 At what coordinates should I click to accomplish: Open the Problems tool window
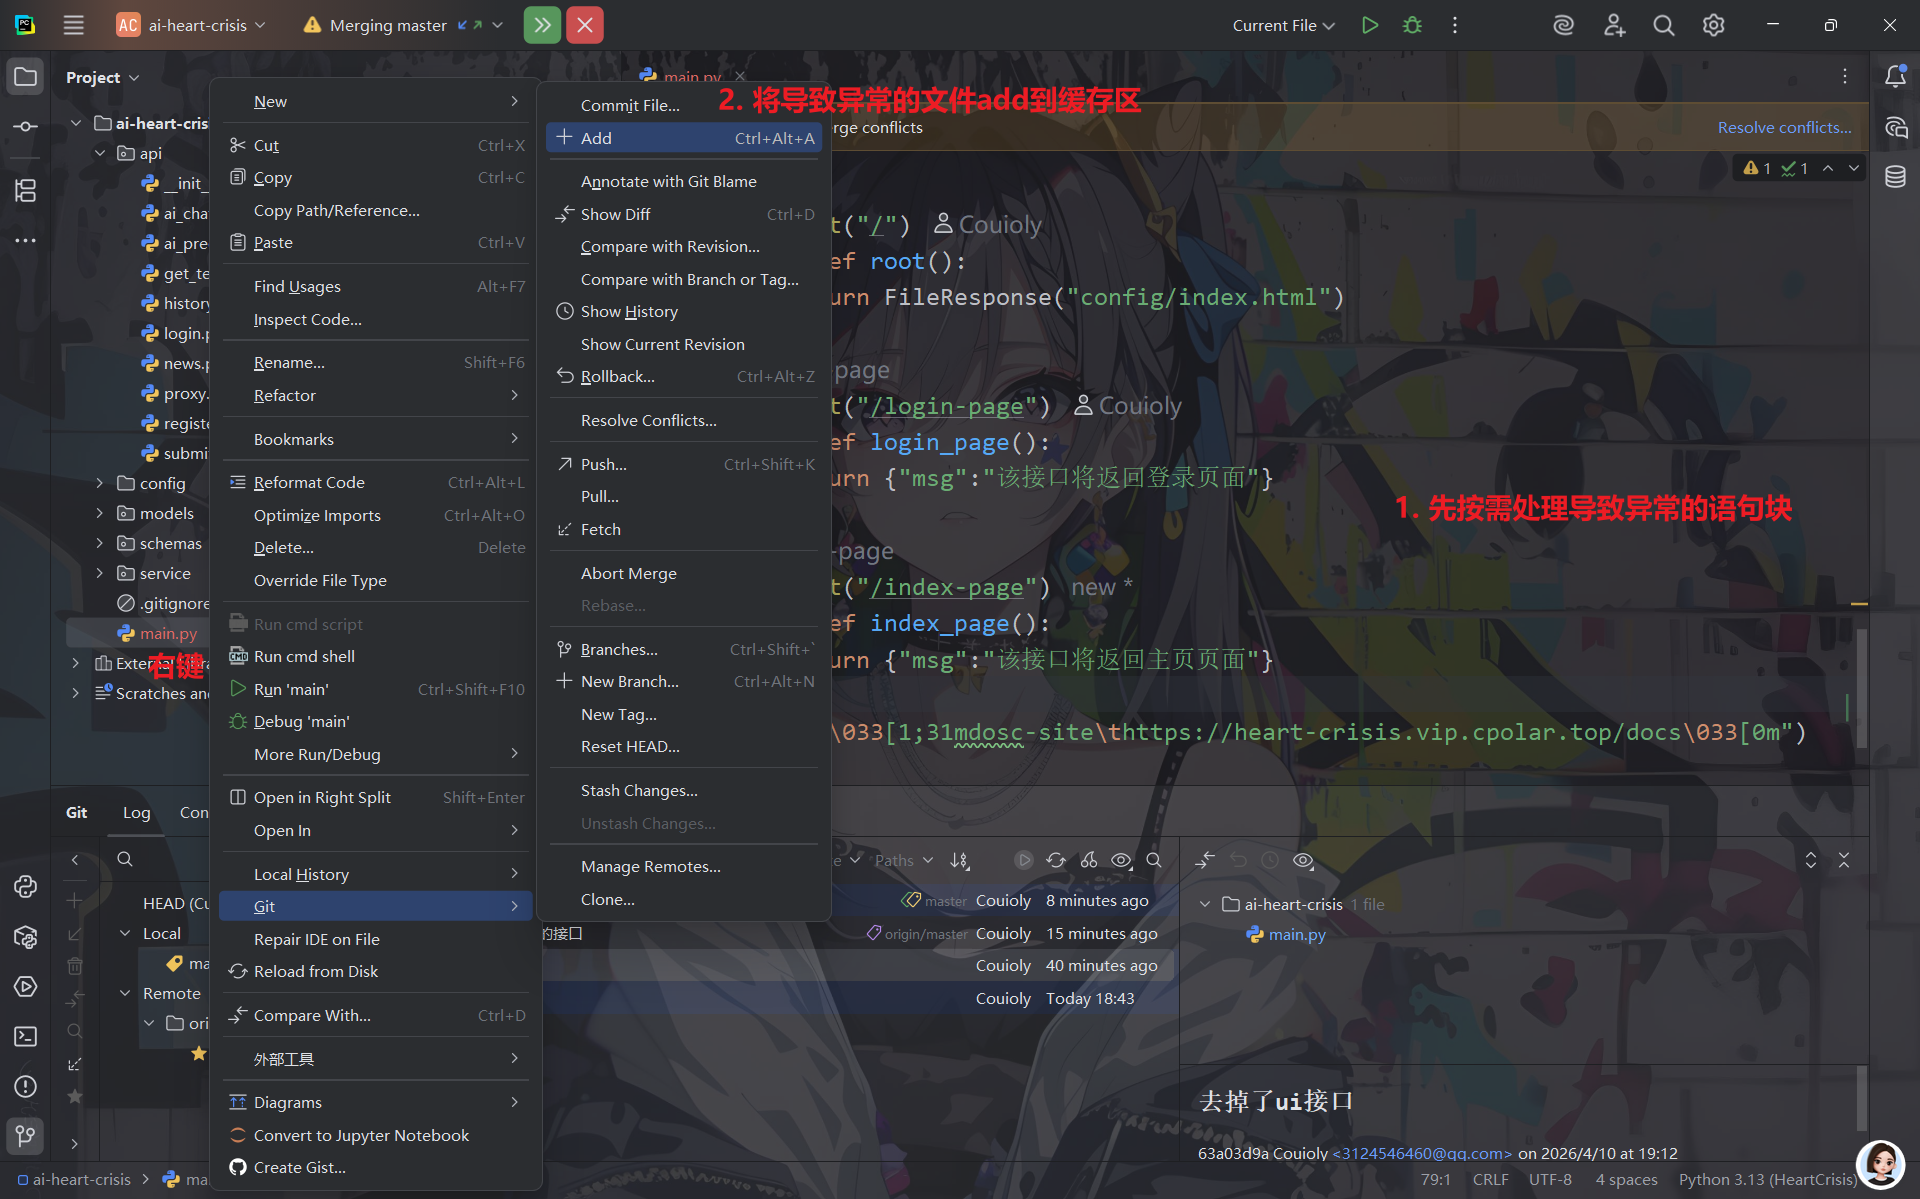(26, 1087)
